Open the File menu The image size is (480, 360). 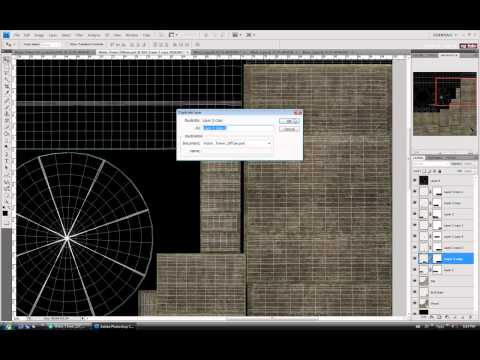17,35
